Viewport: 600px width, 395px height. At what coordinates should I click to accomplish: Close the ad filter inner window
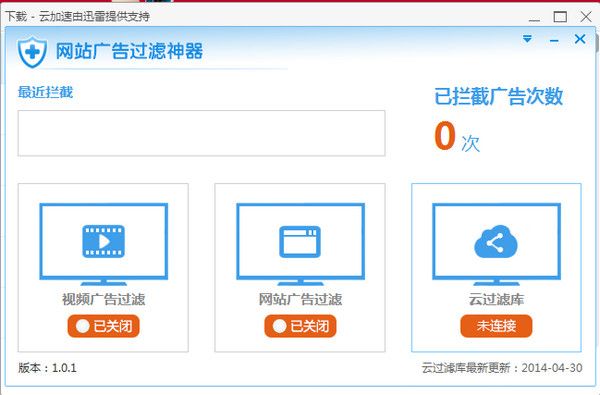[580, 39]
